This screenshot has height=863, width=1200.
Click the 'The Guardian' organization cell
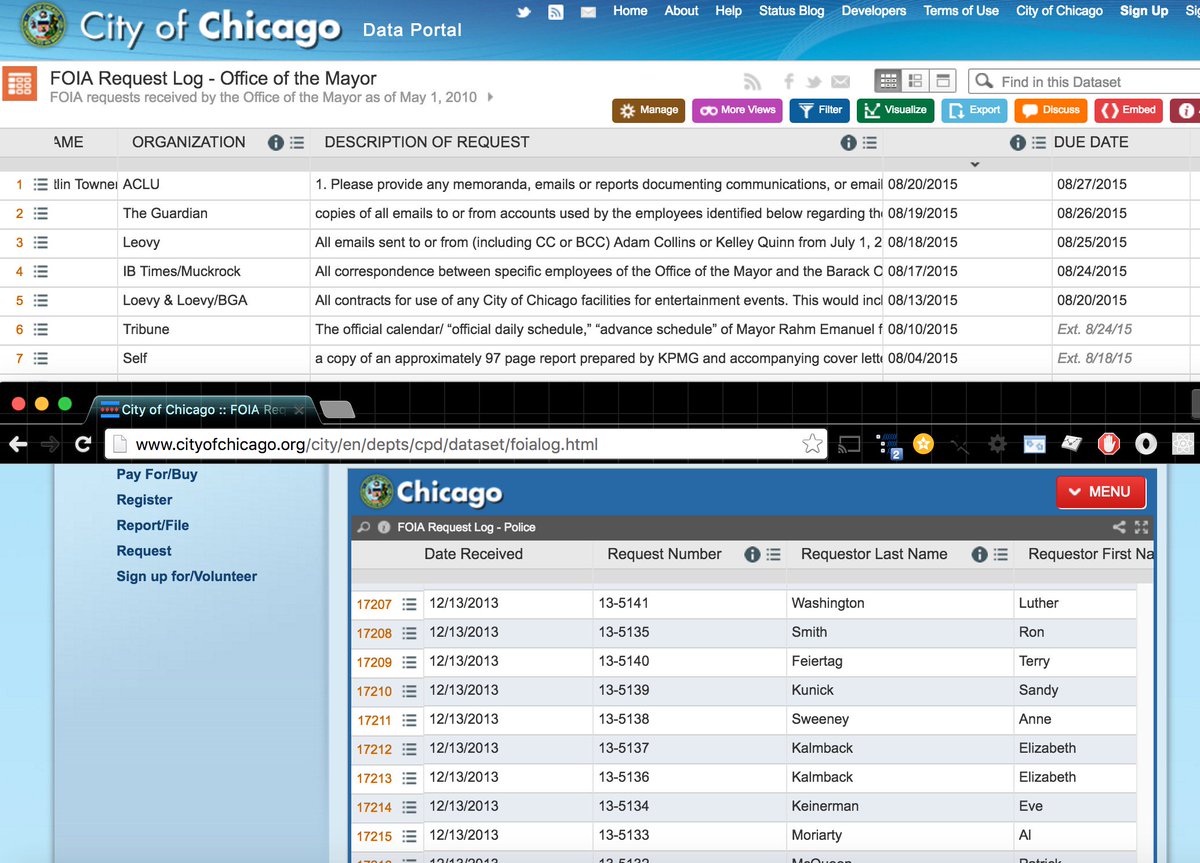click(213, 213)
